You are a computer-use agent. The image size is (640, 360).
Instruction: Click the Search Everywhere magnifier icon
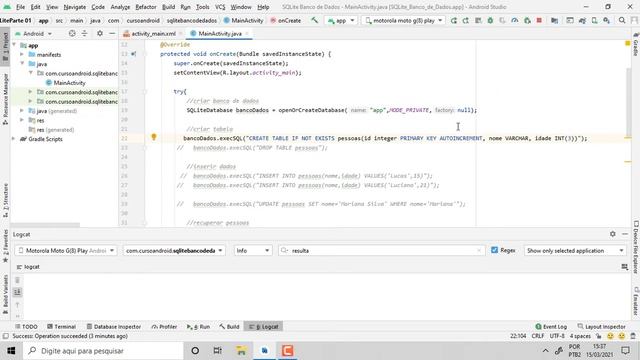622,20
